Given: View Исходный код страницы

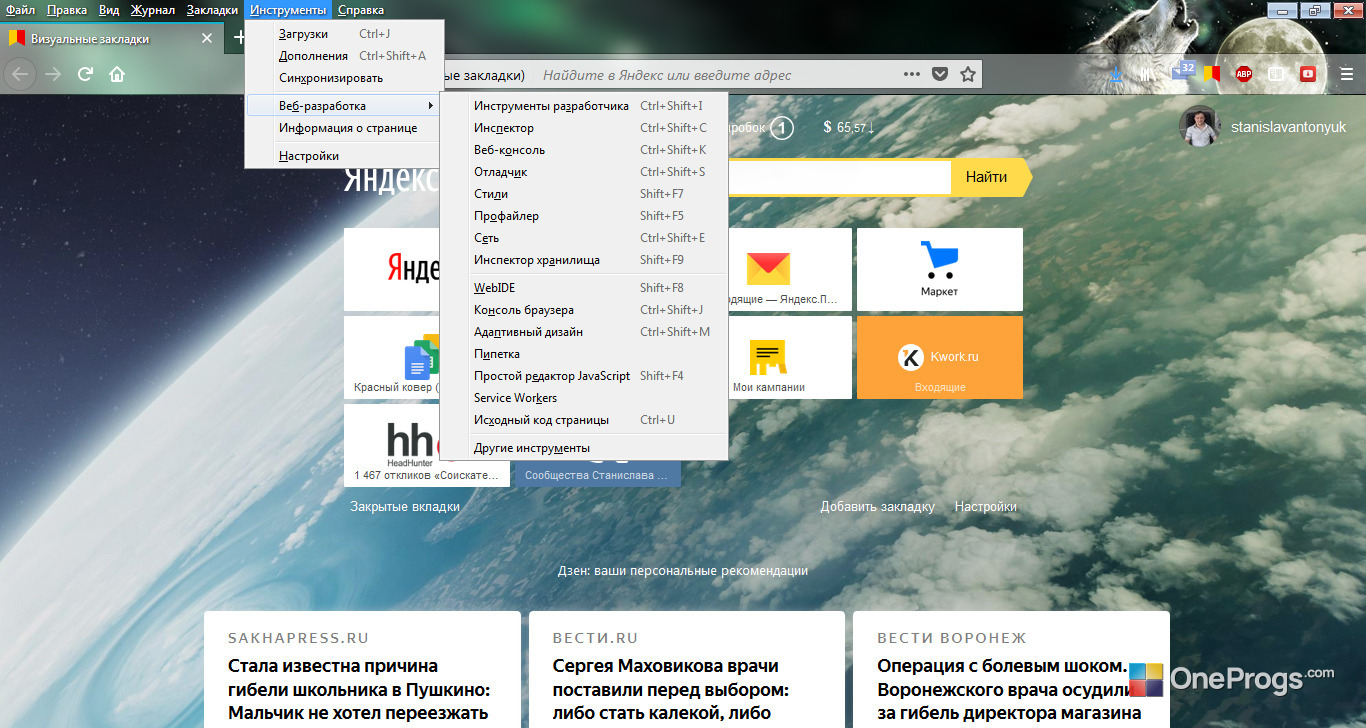Looking at the screenshot, I should click(x=584, y=420).
